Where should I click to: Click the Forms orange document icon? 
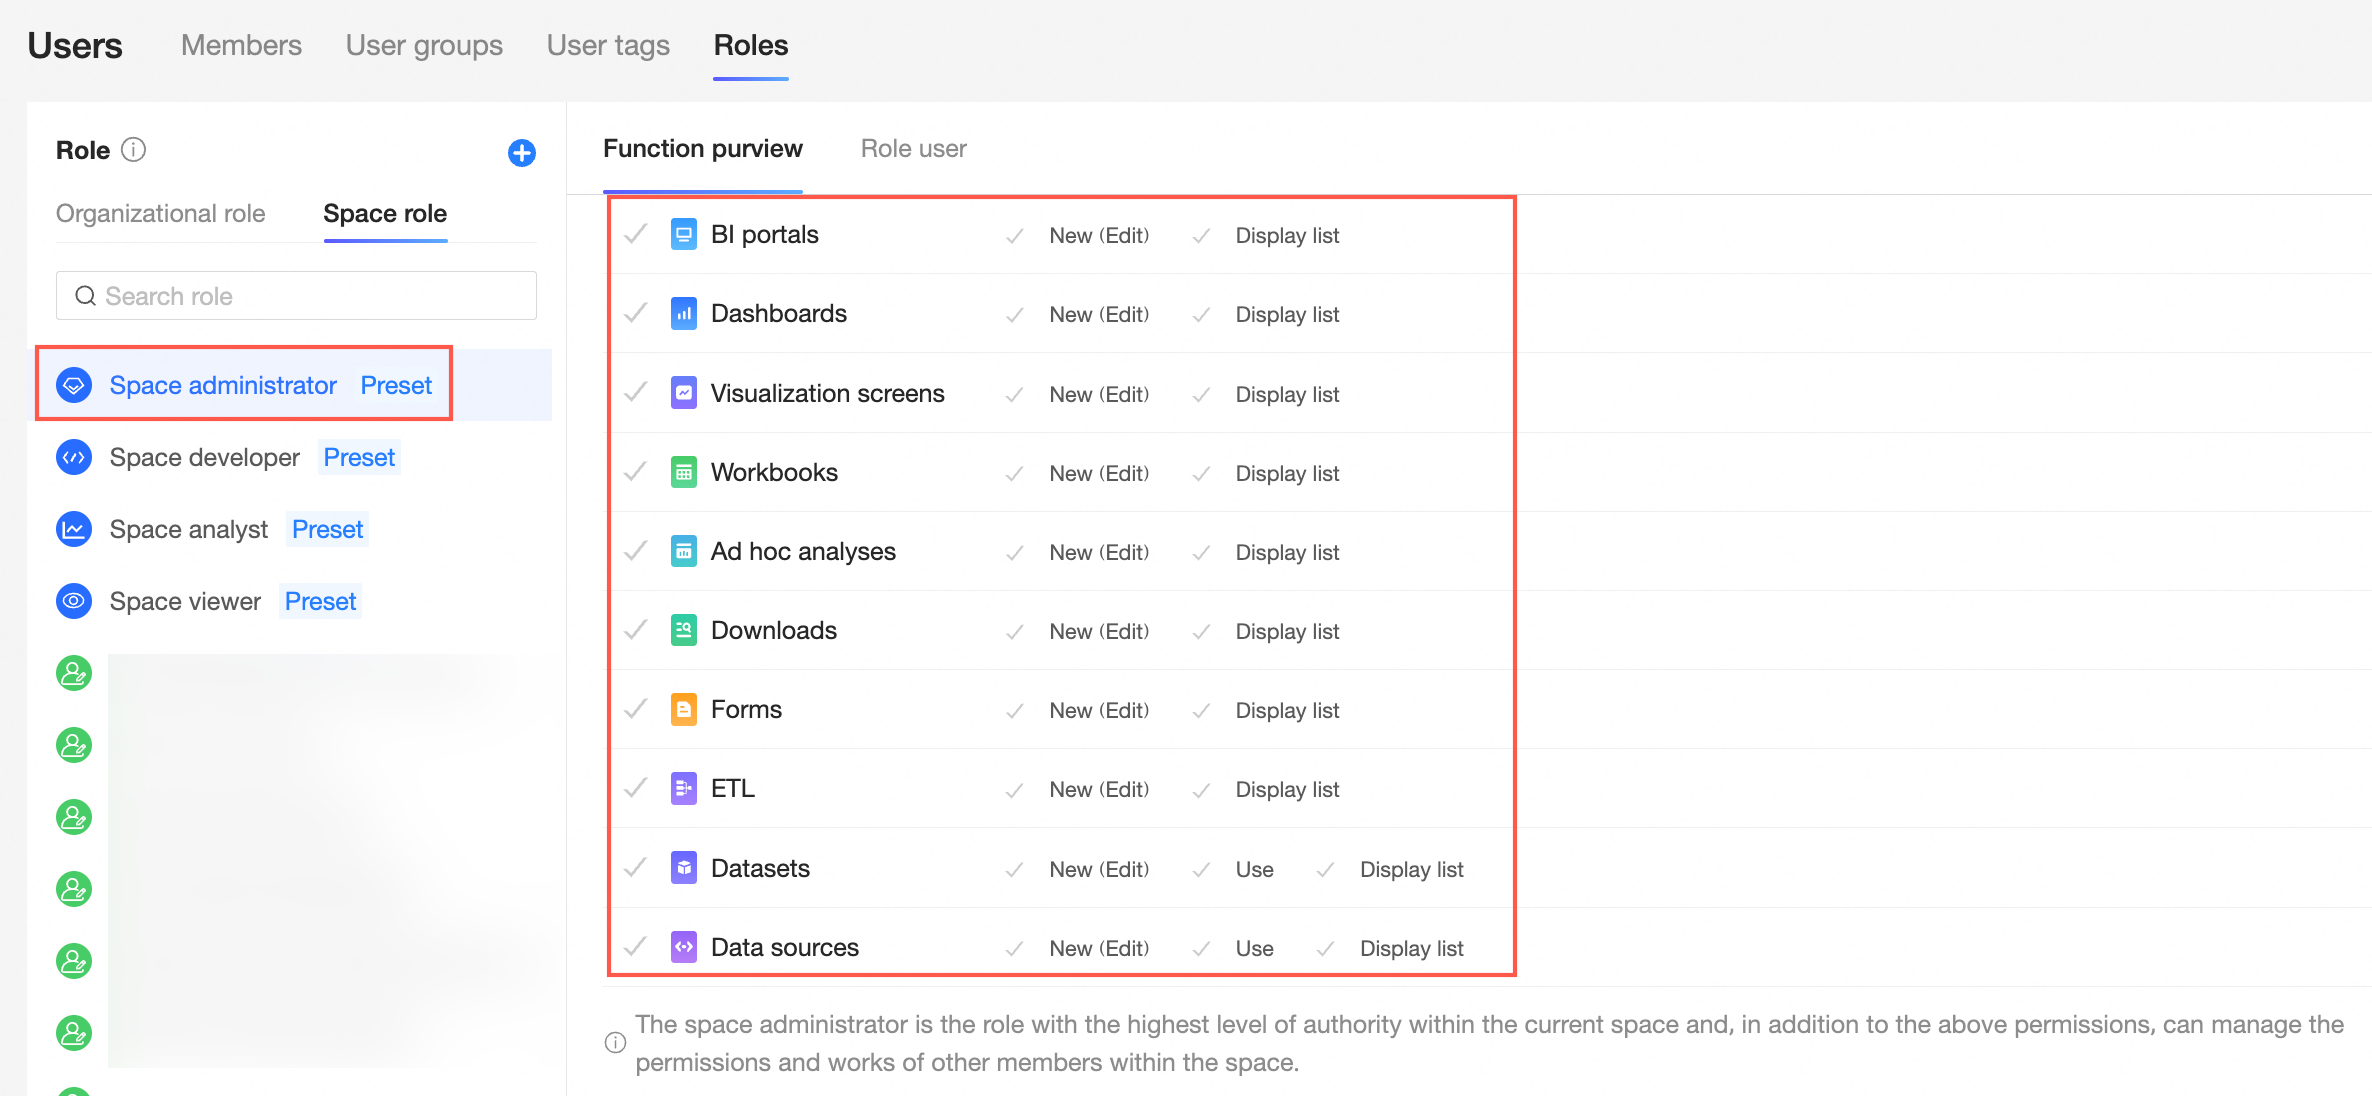pos(684,710)
